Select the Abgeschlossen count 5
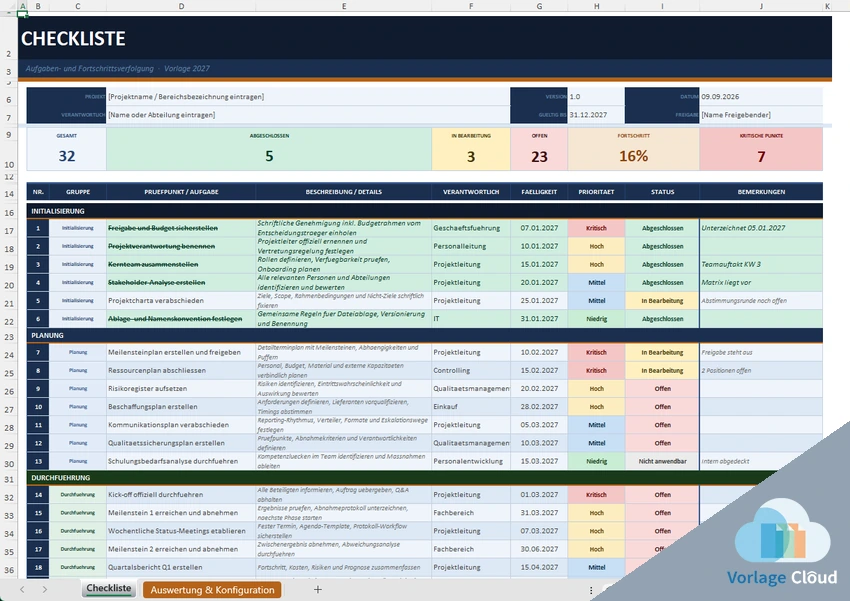The height and width of the screenshot is (601, 850). (x=269, y=156)
